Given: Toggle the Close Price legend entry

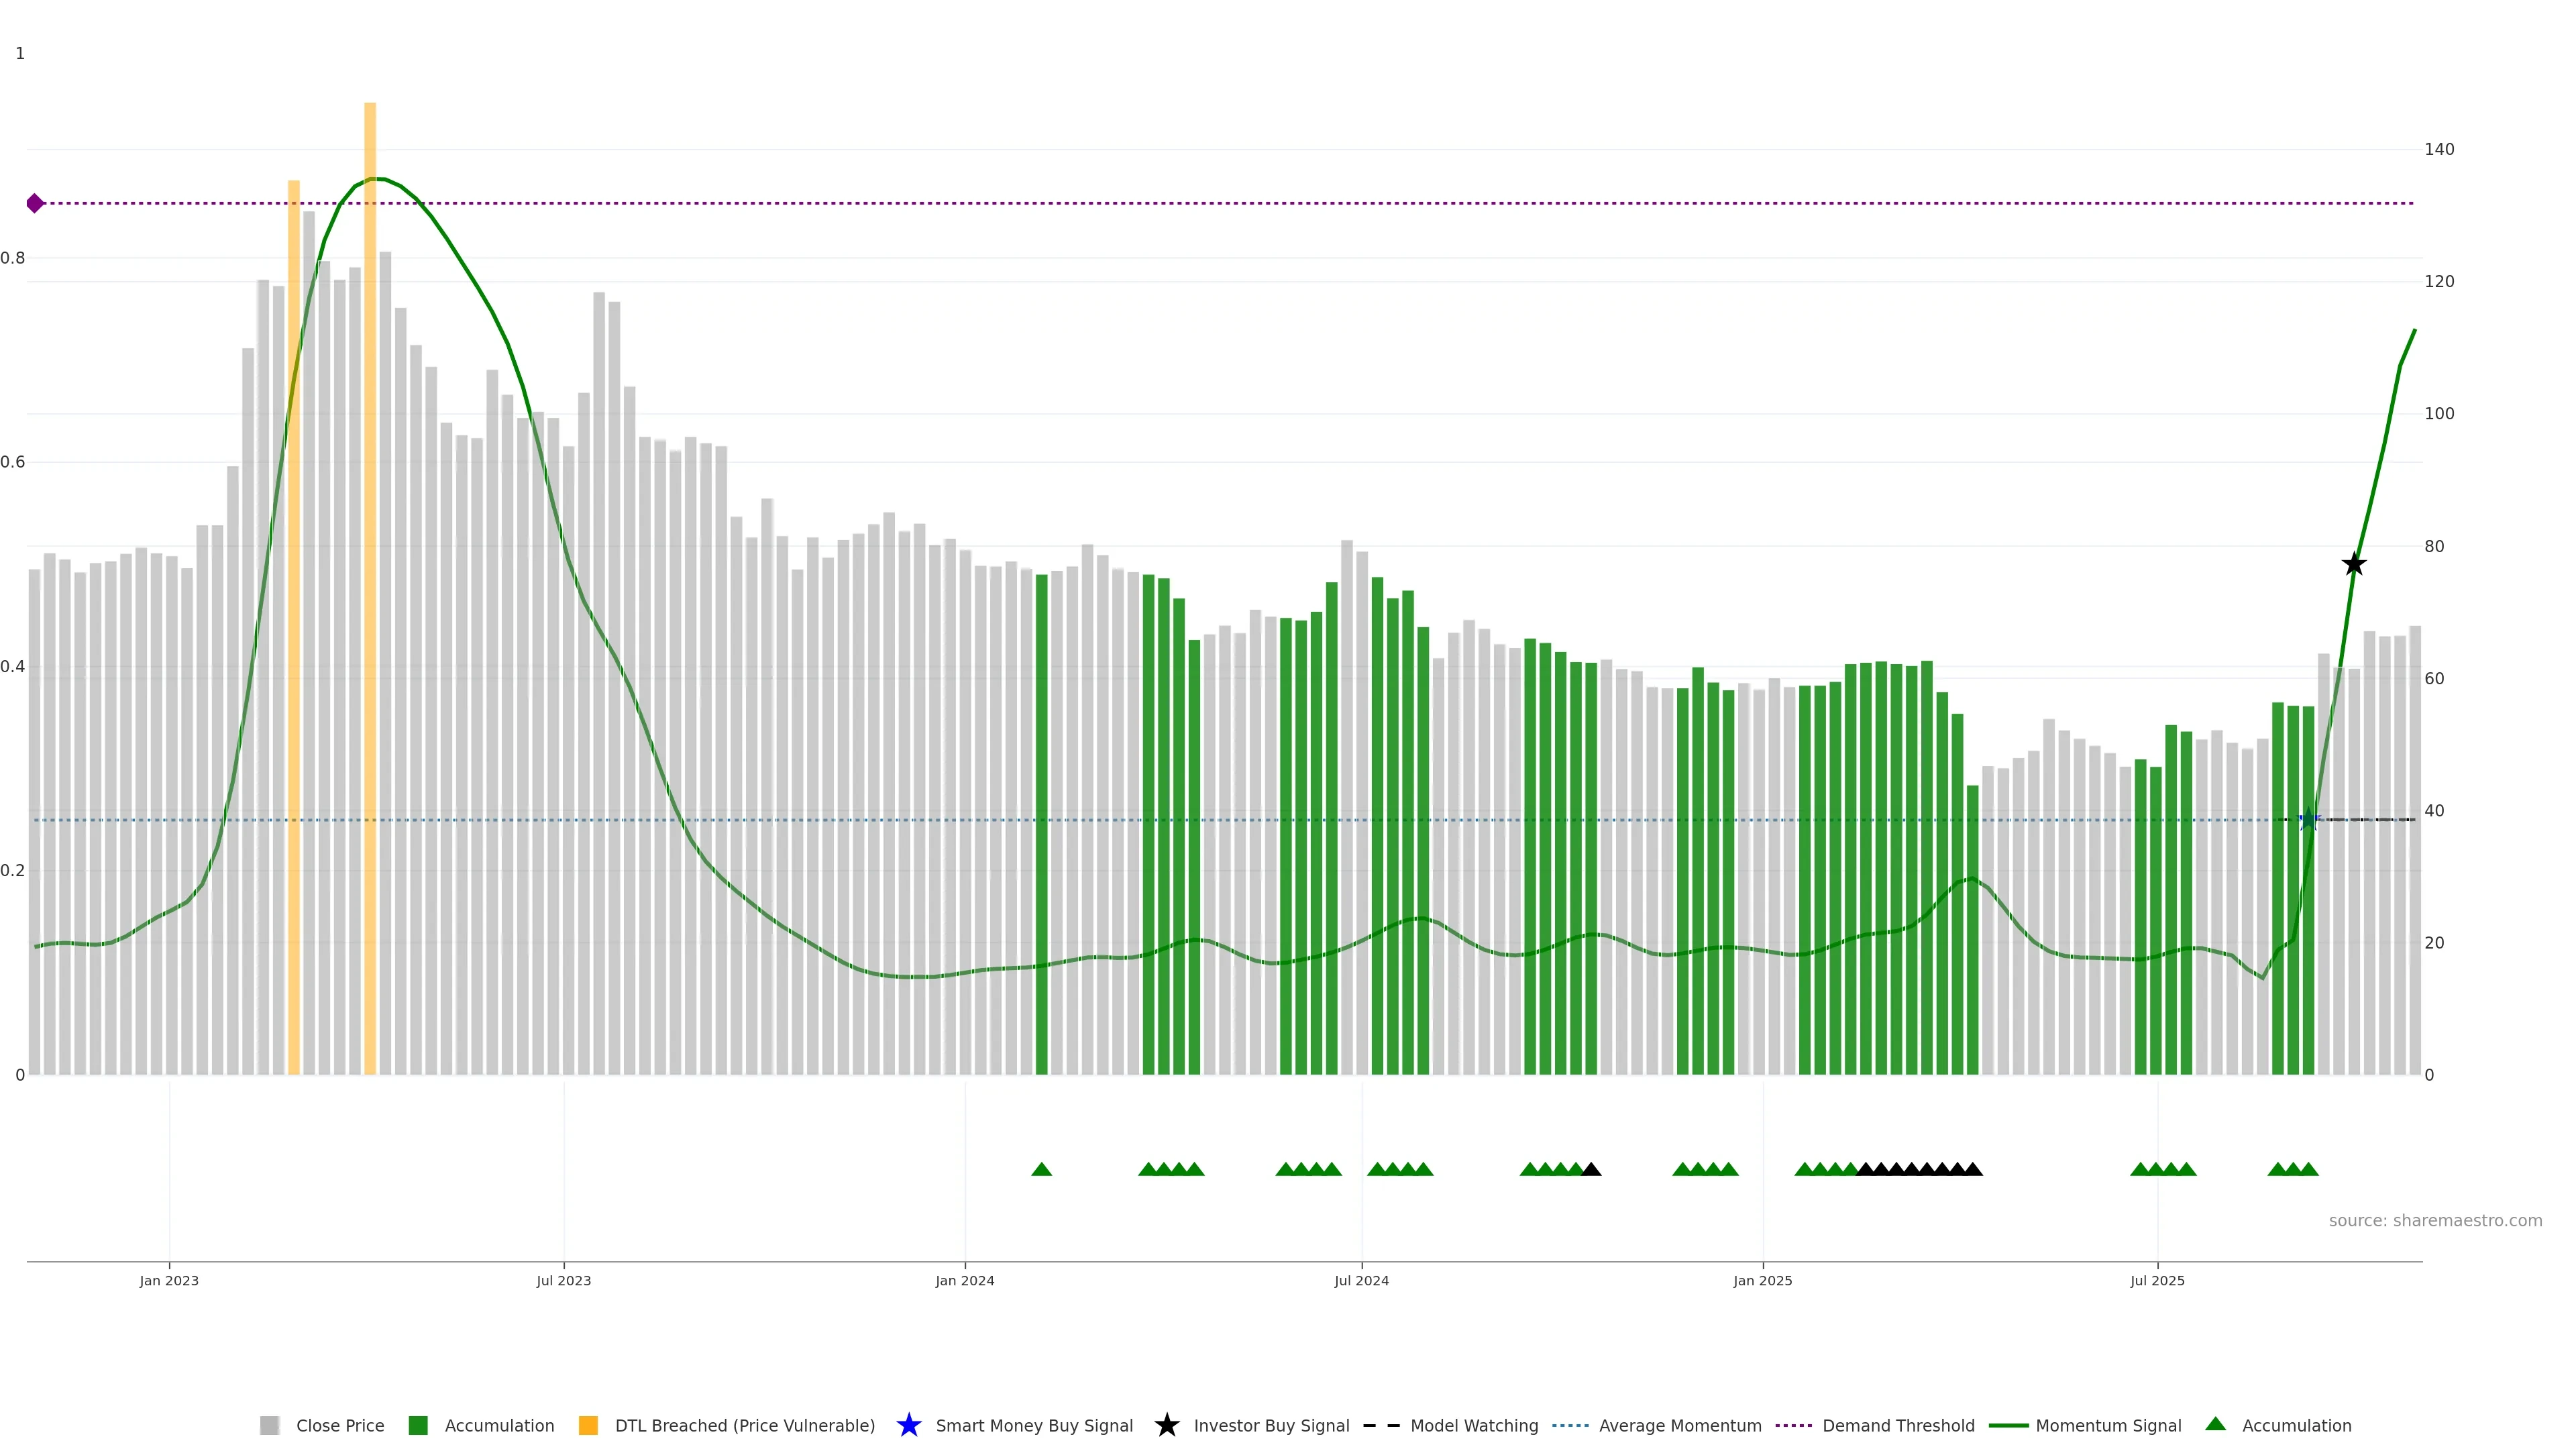Looking at the screenshot, I should click(x=339, y=1425).
